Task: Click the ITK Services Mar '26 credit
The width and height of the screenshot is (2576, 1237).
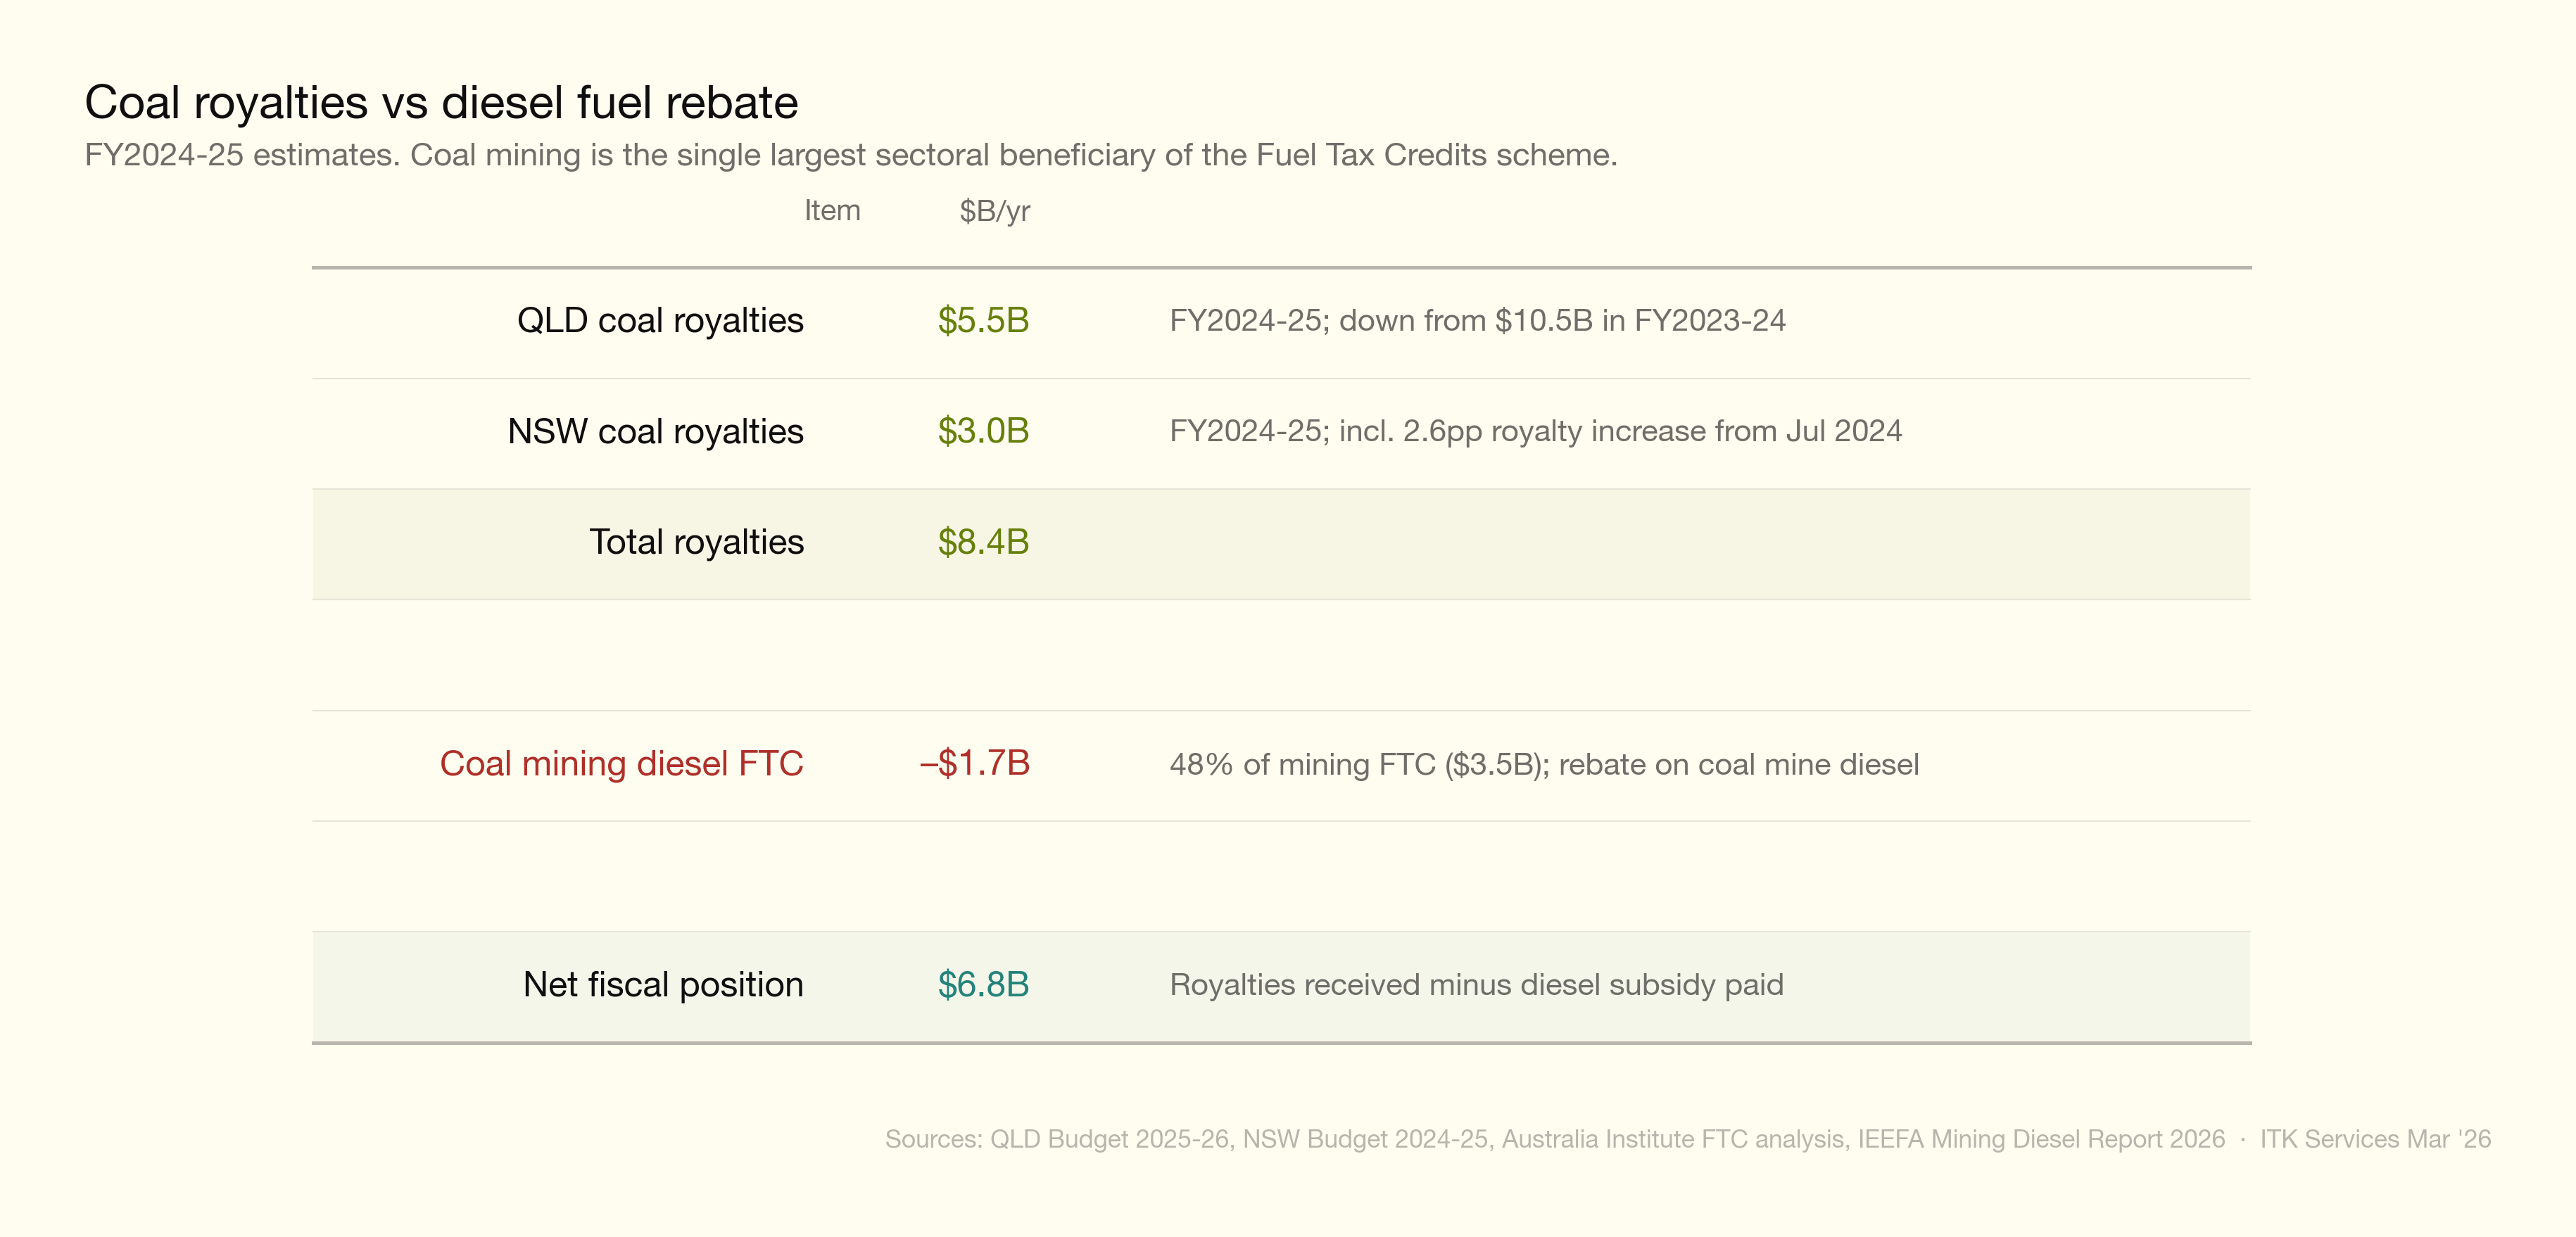Action: coord(2375,1139)
